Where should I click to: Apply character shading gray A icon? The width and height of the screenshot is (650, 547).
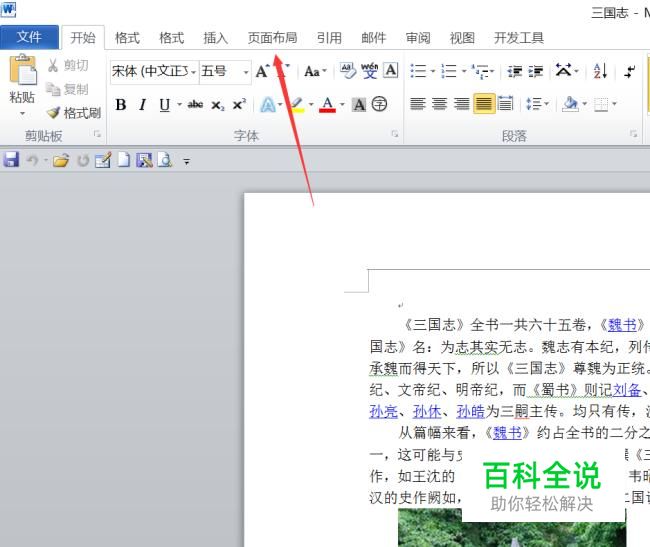pyautogui.click(x=359, y=104)
